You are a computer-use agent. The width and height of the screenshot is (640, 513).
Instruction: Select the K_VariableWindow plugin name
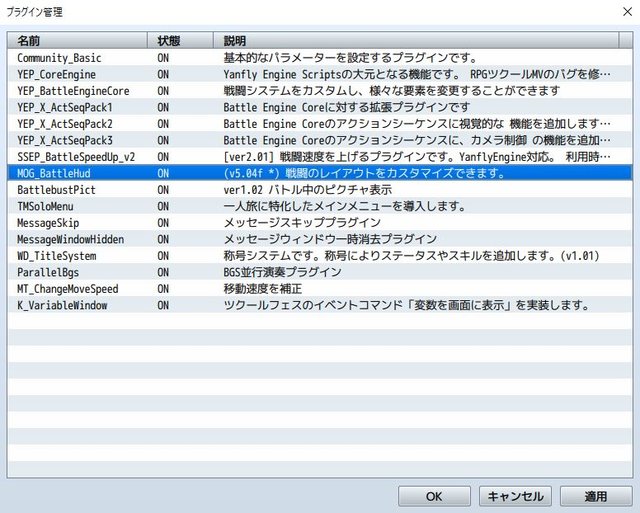point(62,305)
